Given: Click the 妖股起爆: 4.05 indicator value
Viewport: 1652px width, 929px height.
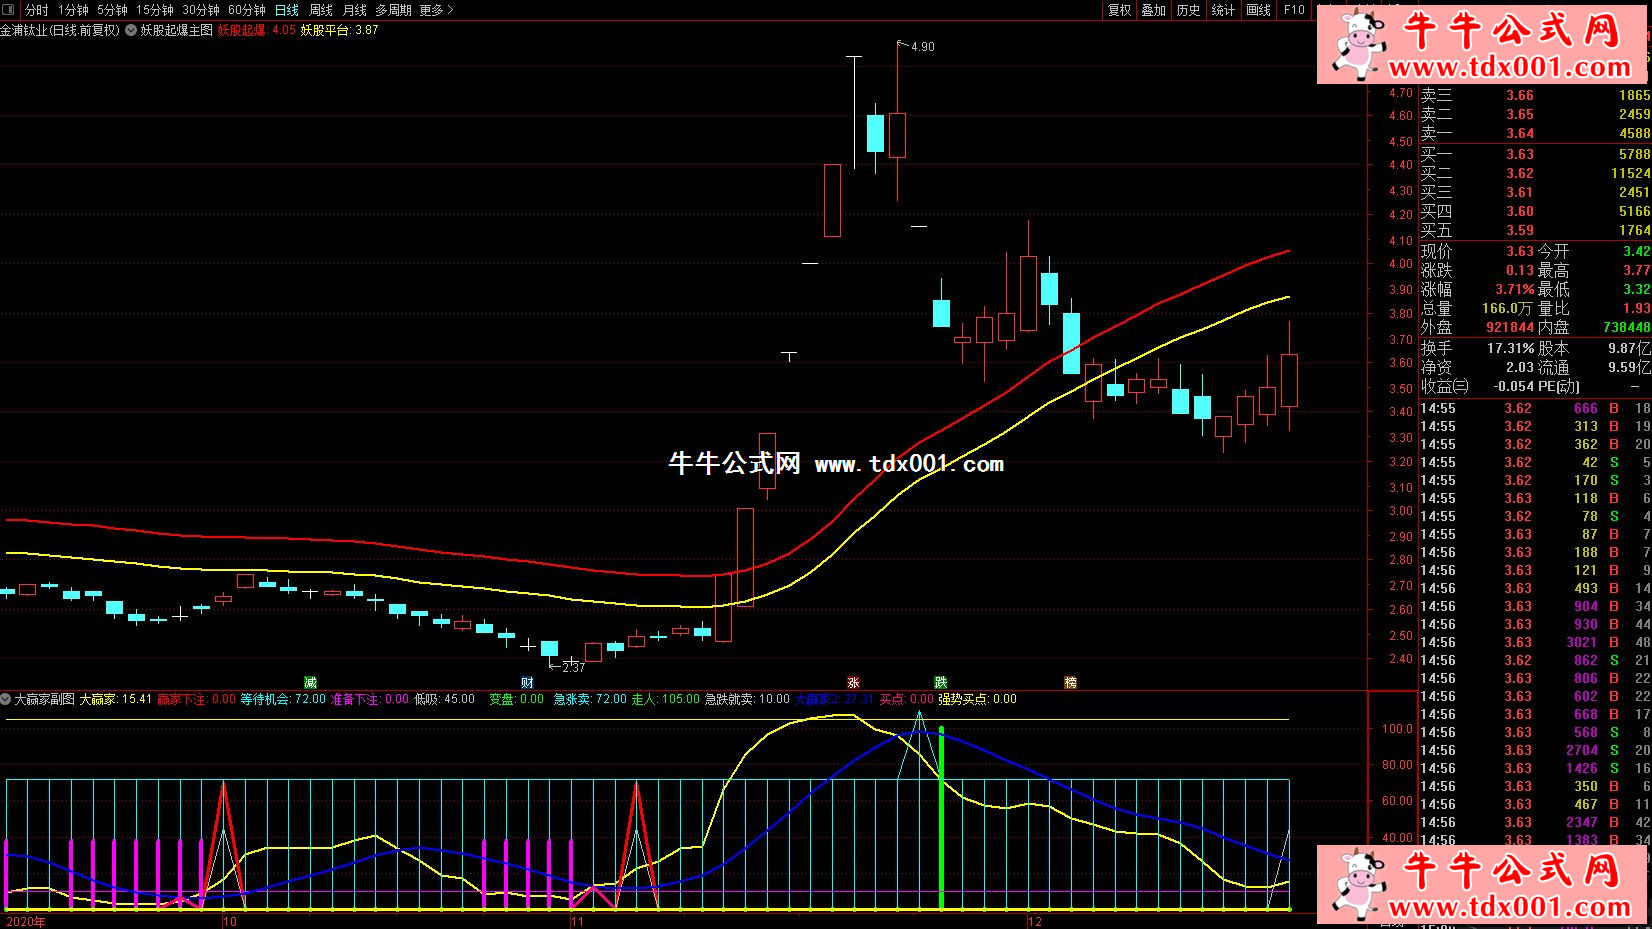Looking at the screenshot, I should [x=257, y=30].
